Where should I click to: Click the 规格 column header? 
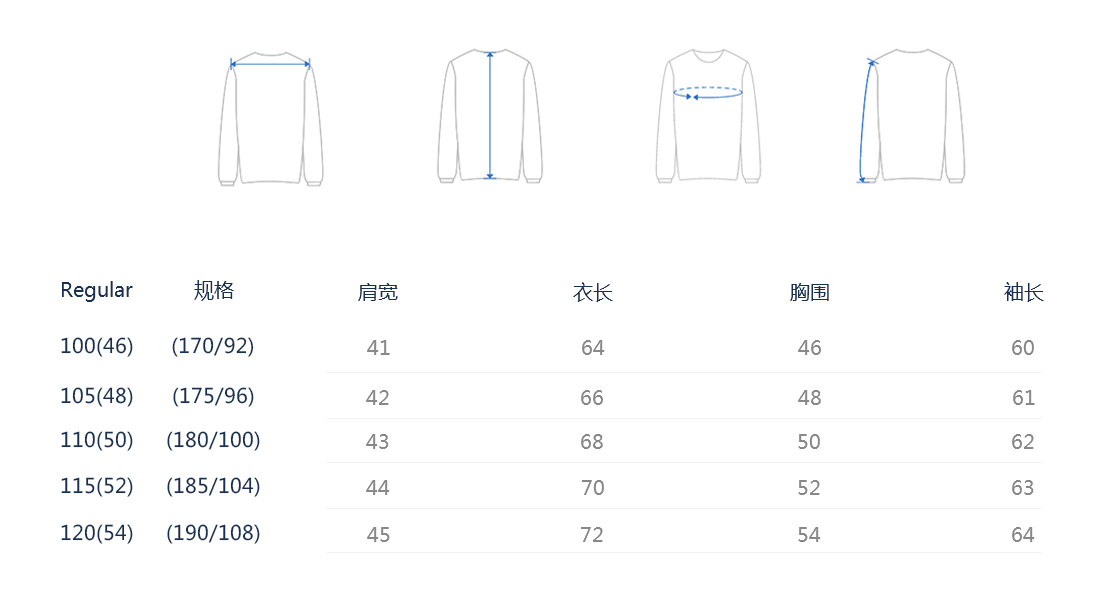214,290
